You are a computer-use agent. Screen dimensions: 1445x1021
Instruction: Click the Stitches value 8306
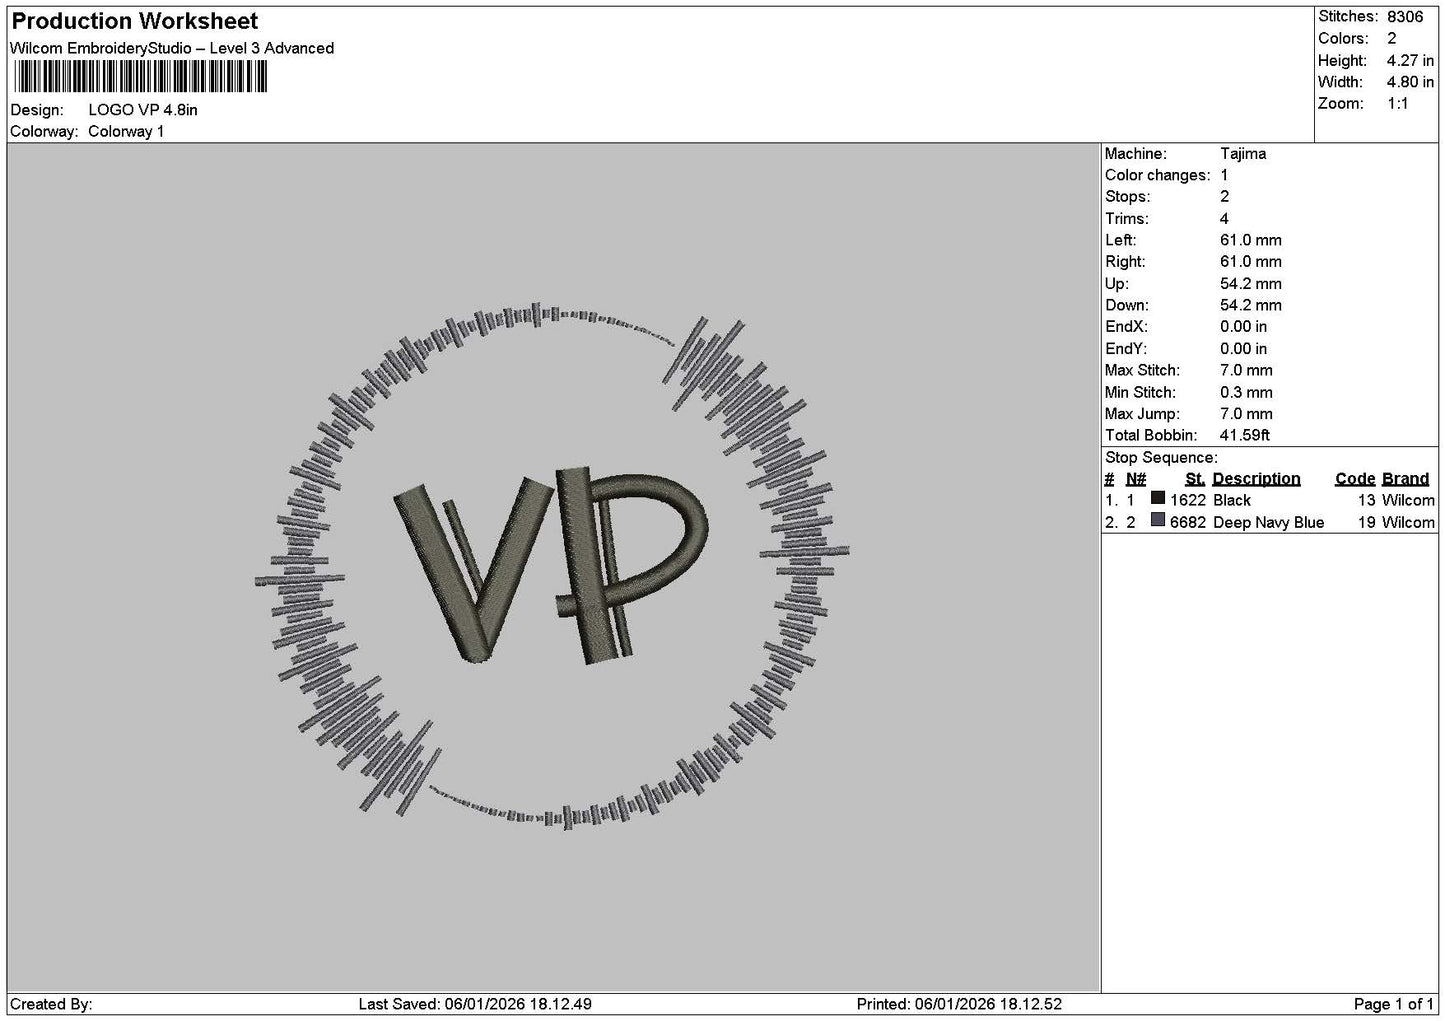1405,17
